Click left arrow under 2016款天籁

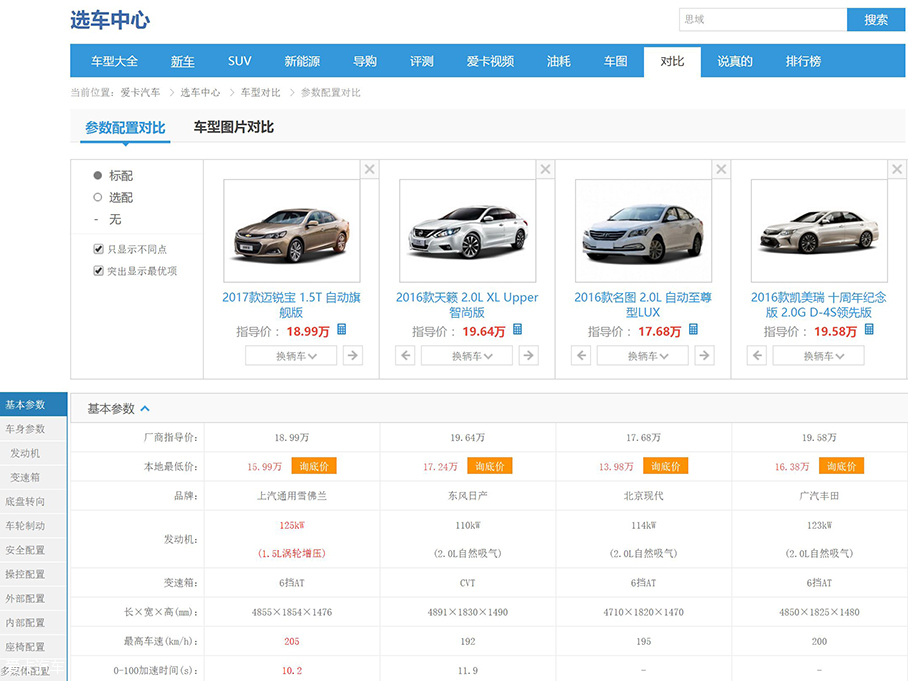point(406,355)
